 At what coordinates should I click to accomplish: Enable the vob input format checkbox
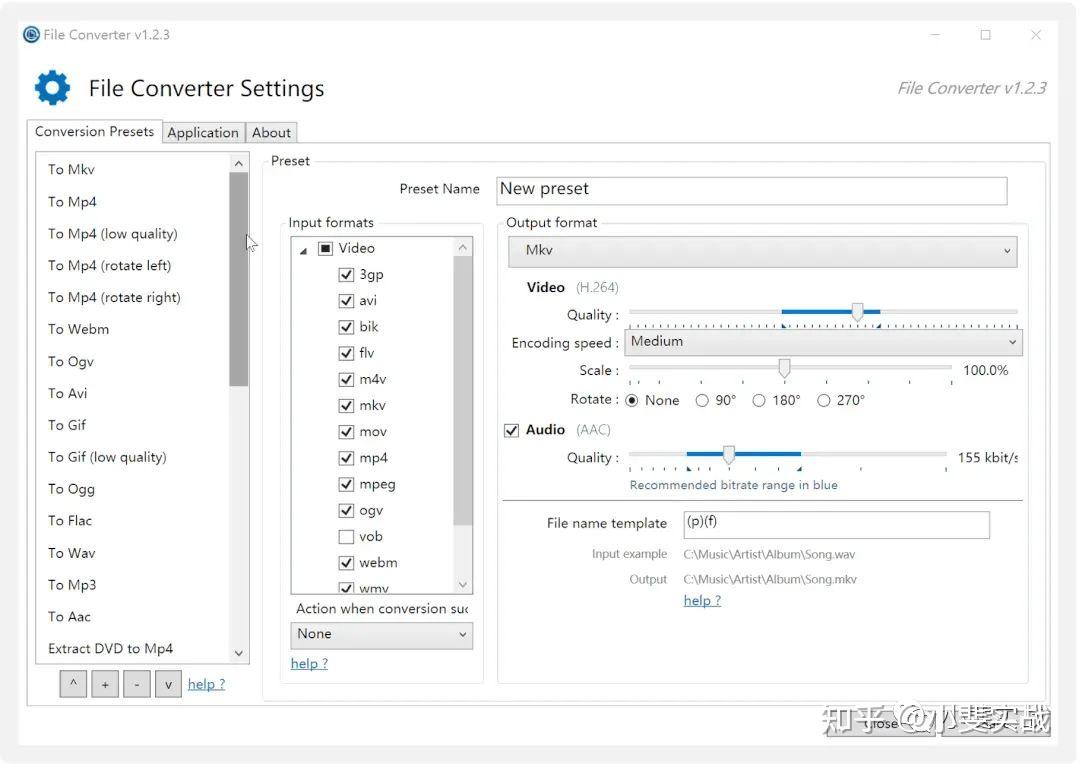(x=346, y=537)
